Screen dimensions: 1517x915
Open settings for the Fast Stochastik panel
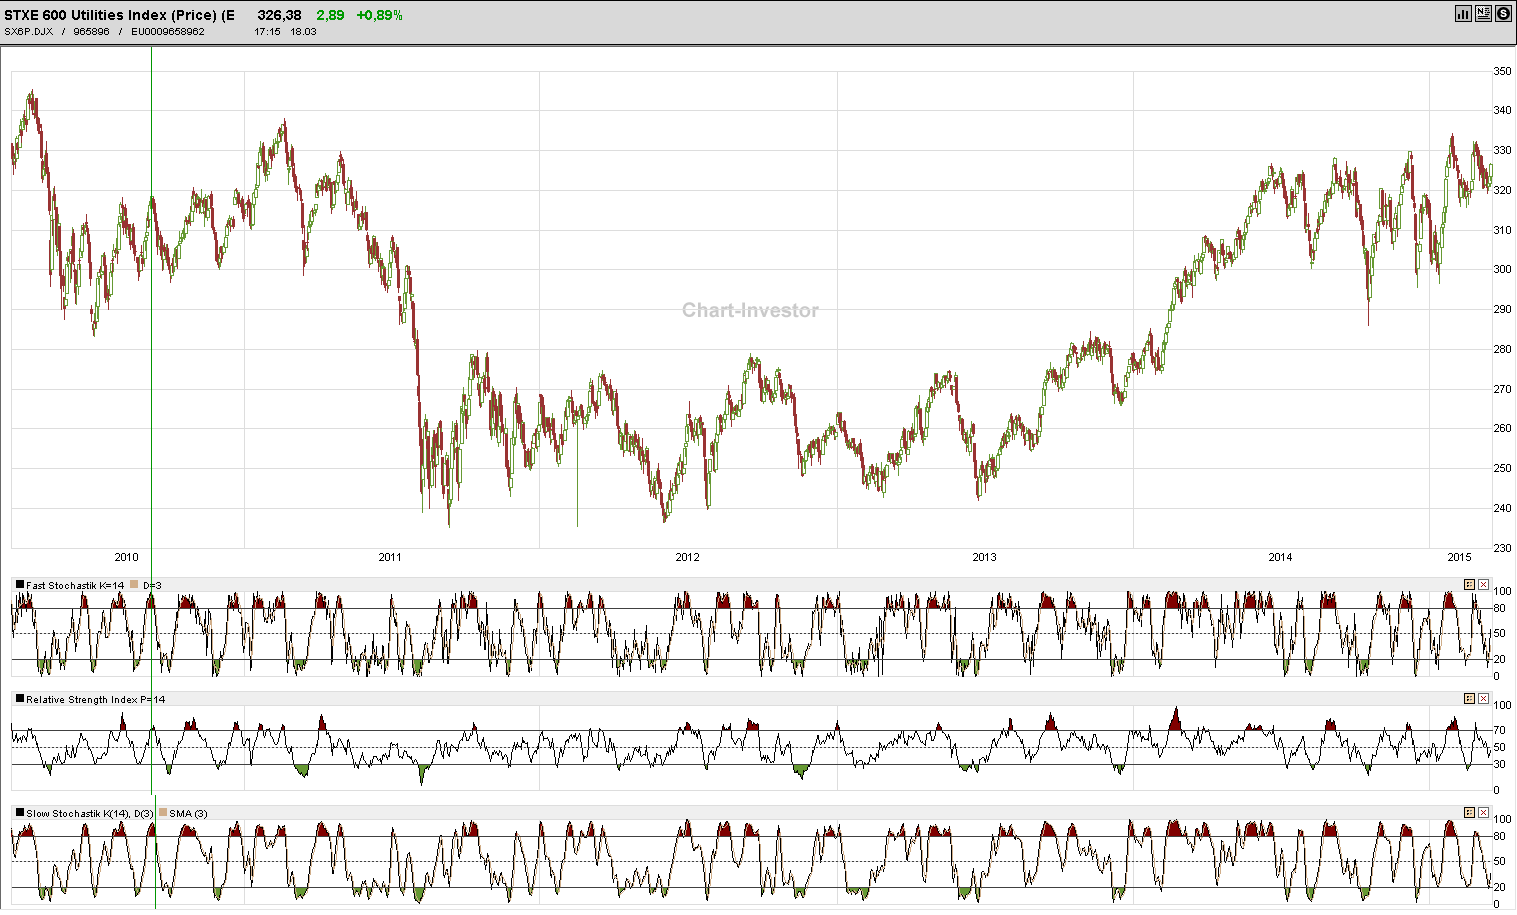1469,584
